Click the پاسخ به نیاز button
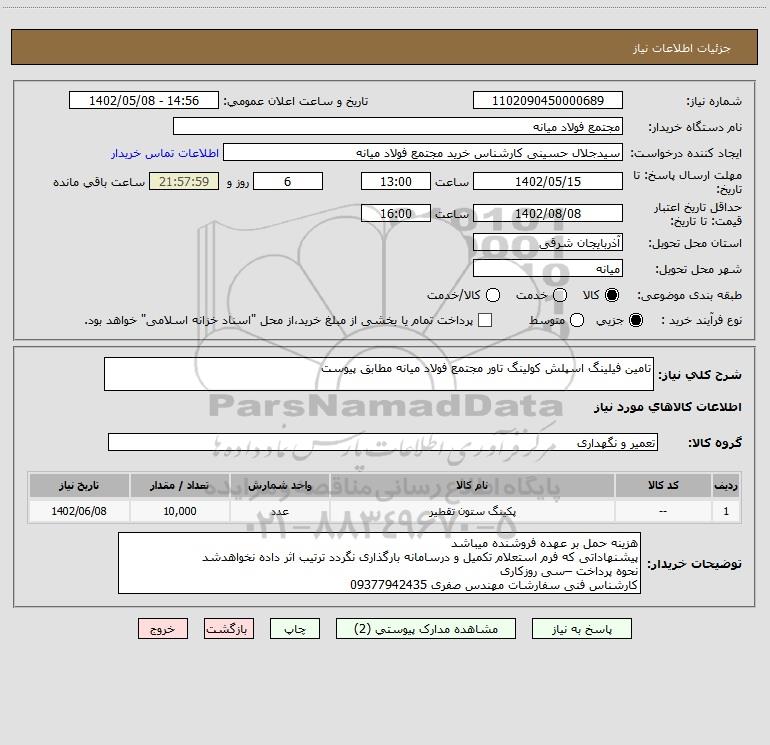This screenshot has height=745, width=770. click(581, 629)
